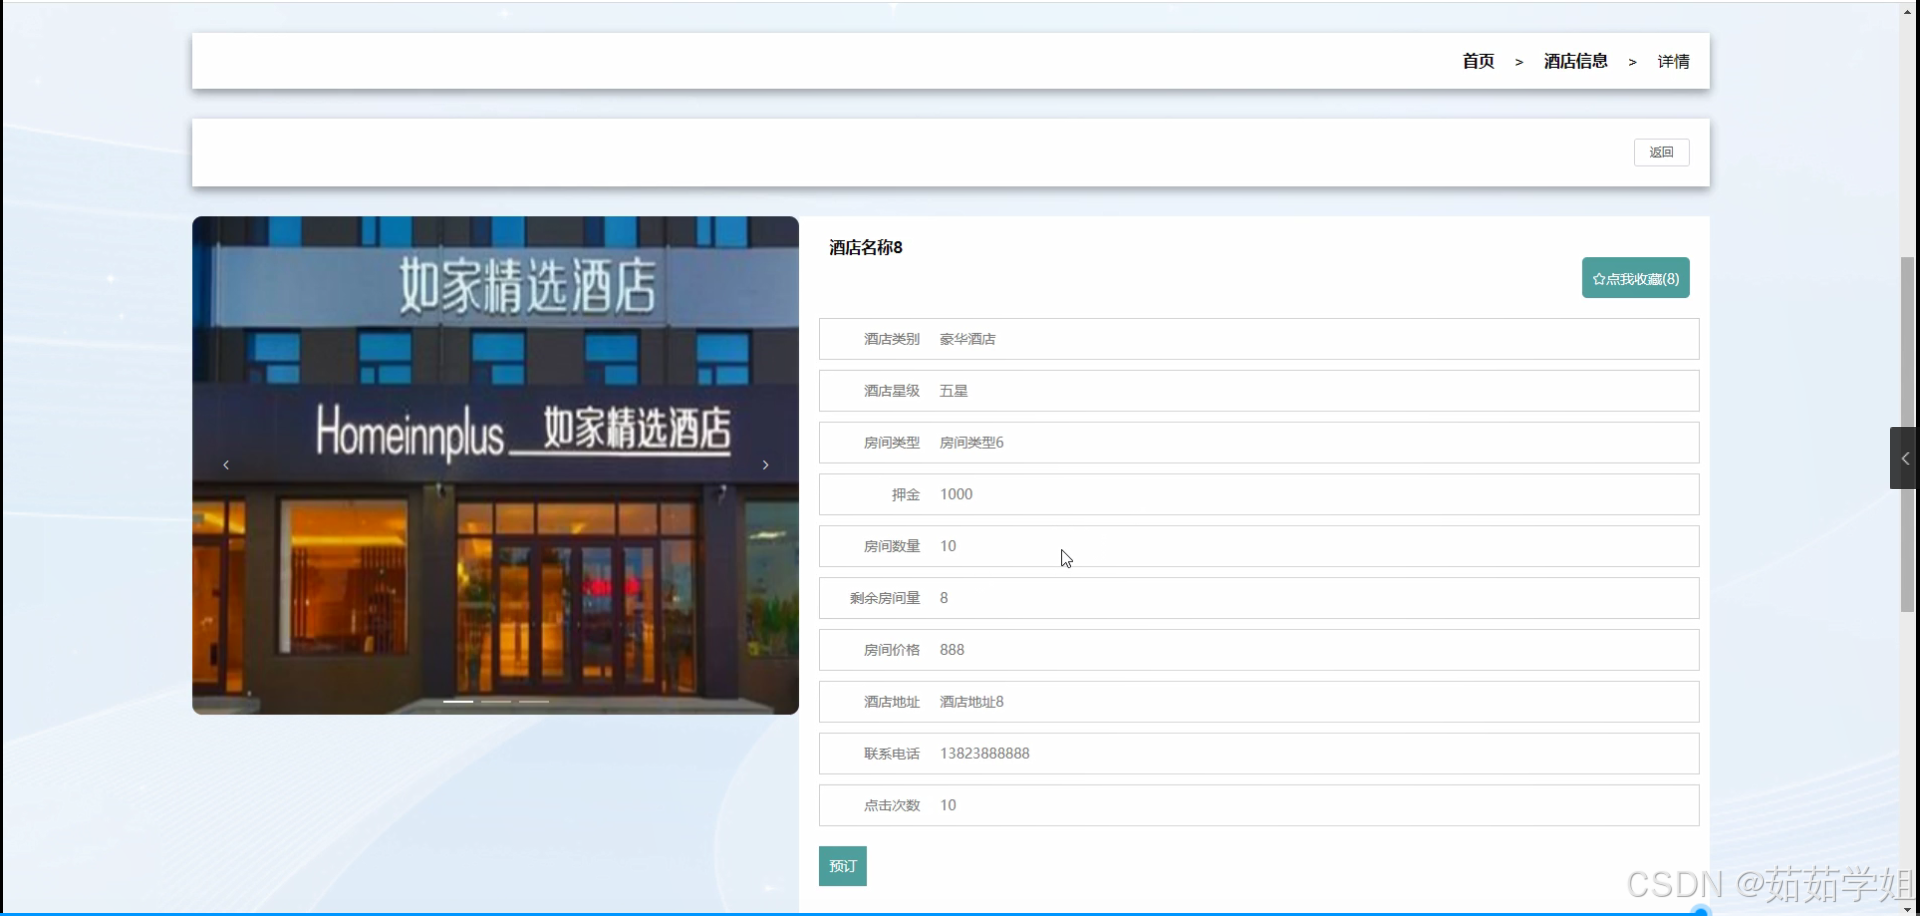This screenshot has width=1920, height=916.
Task: Click room price value 888
Action: tap(952, 650)
